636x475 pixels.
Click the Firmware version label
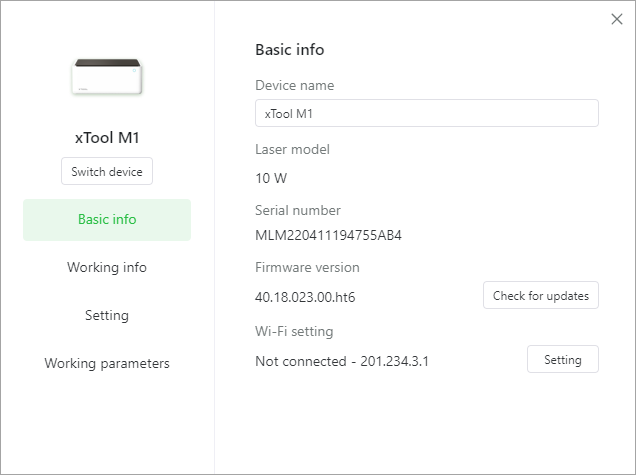point(307,267)
